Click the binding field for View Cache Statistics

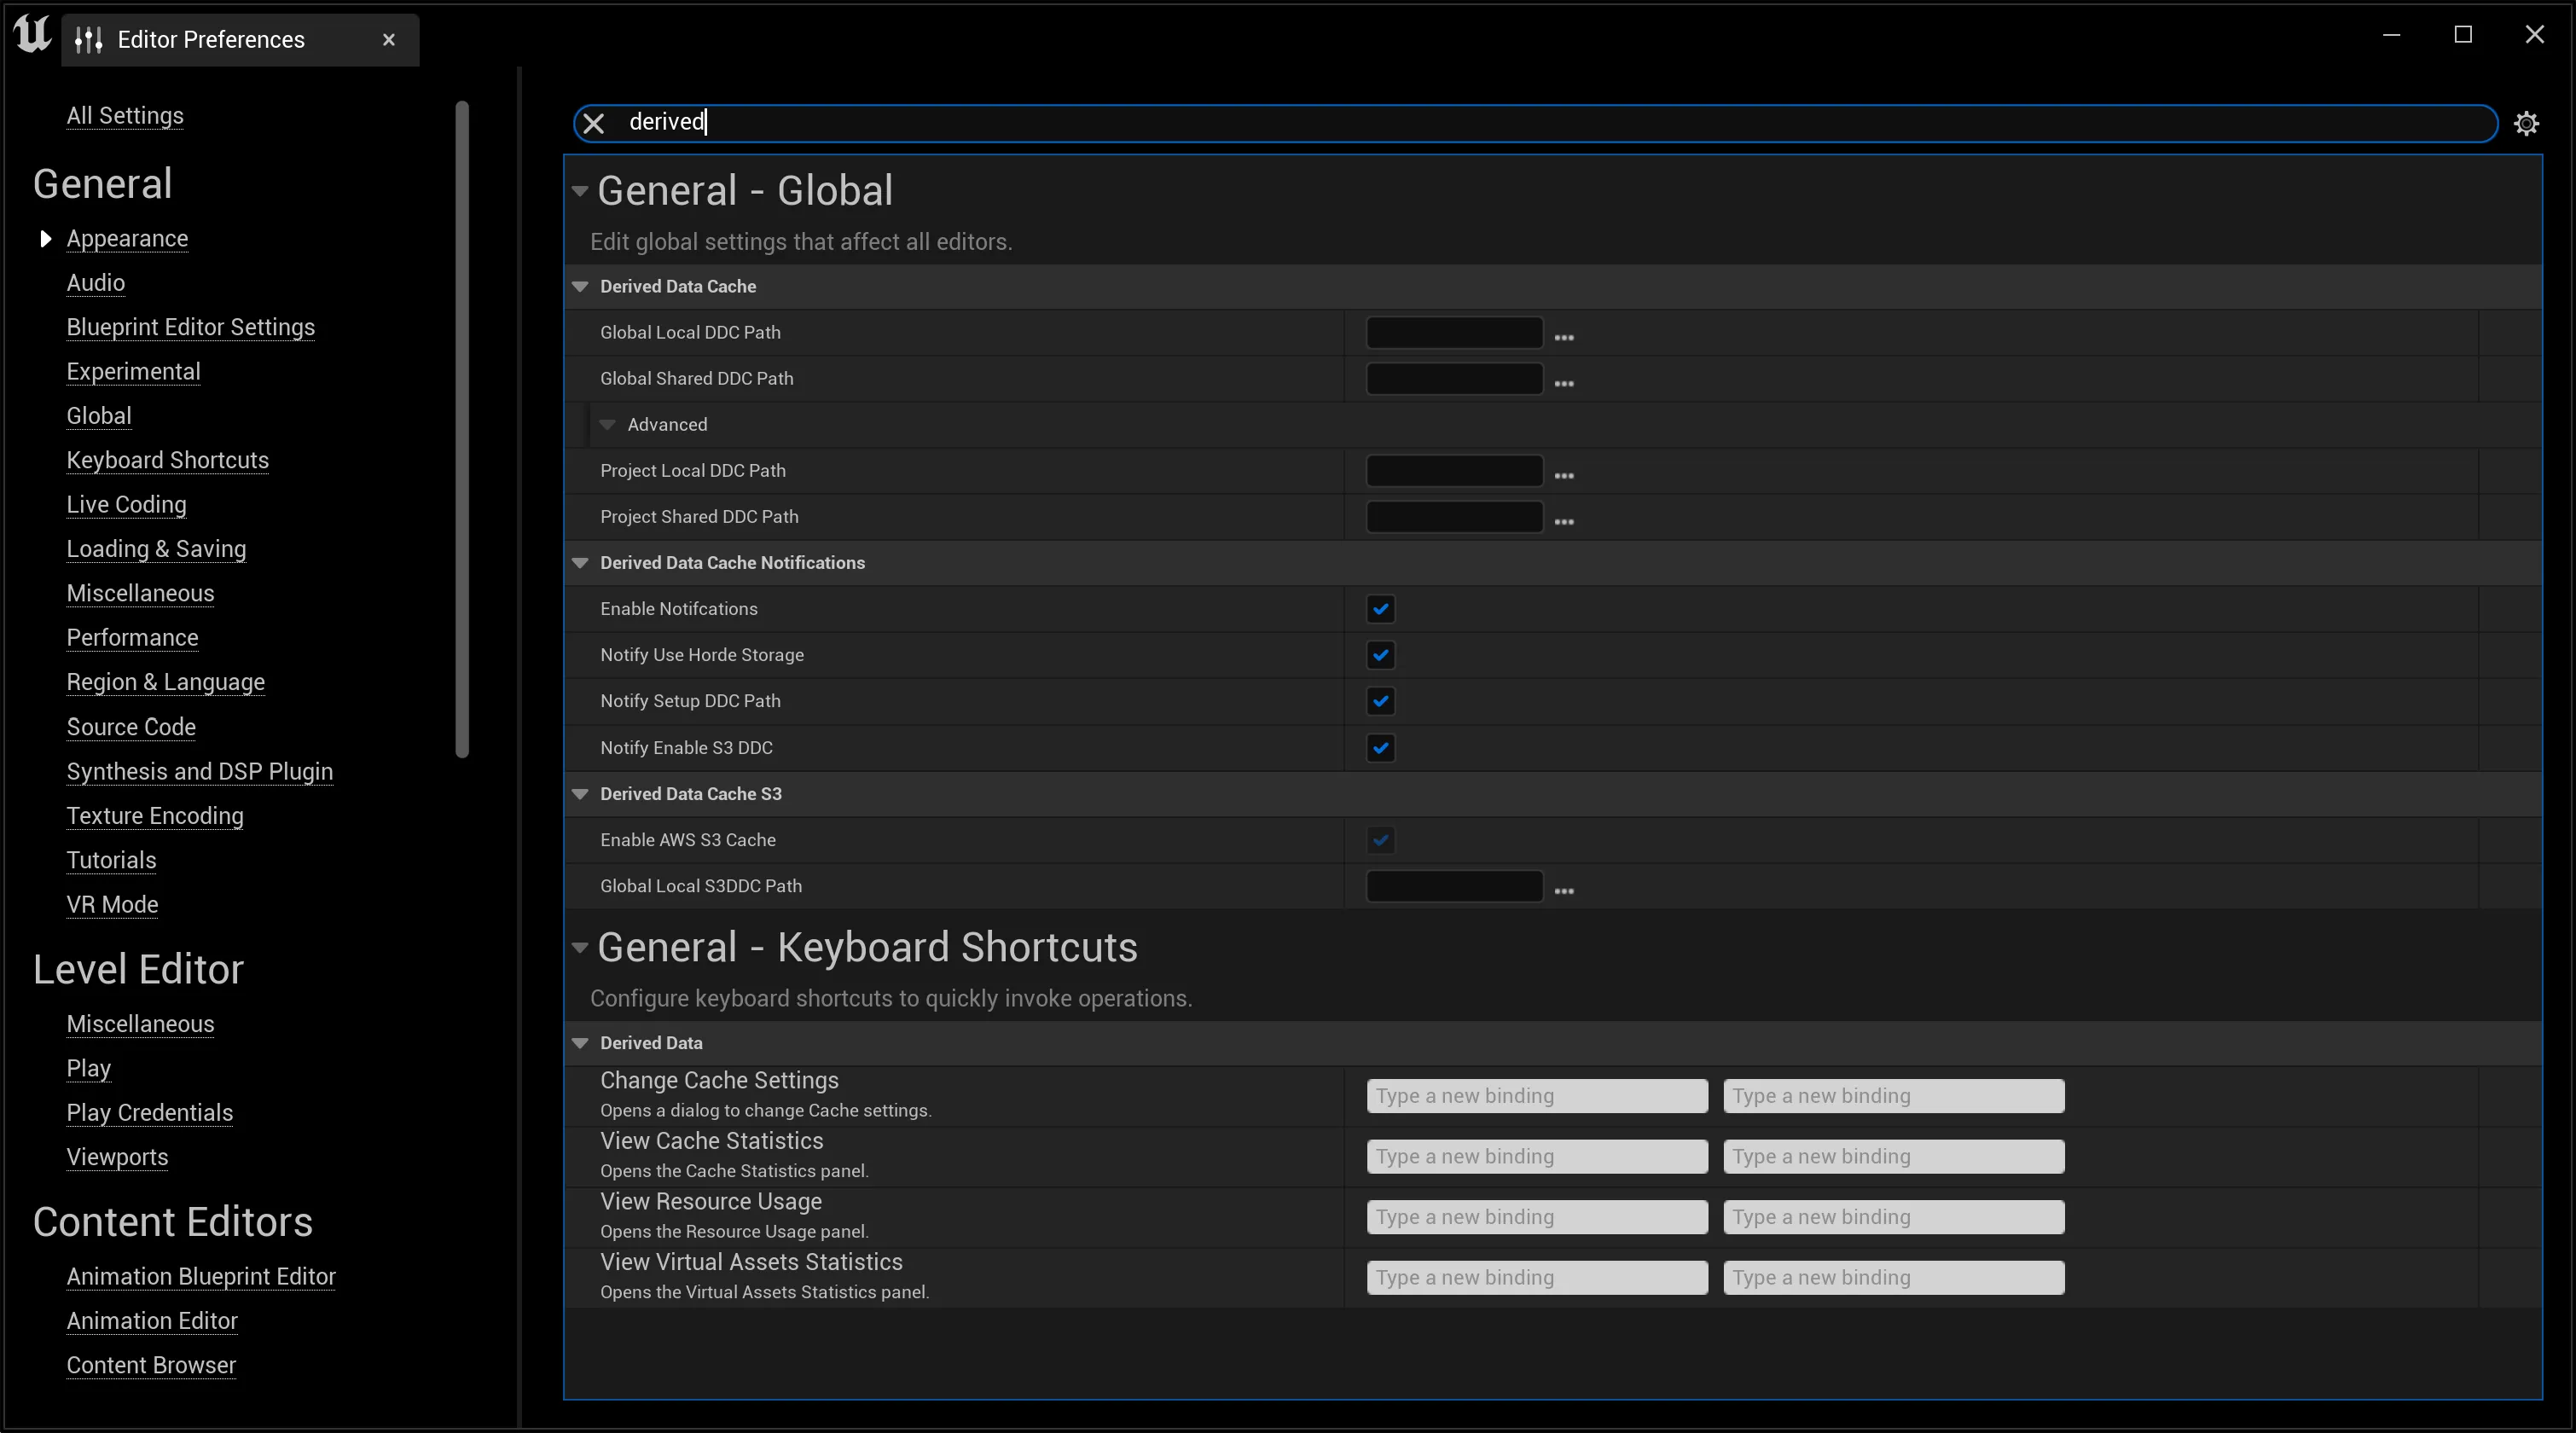coord(1536,1156)
